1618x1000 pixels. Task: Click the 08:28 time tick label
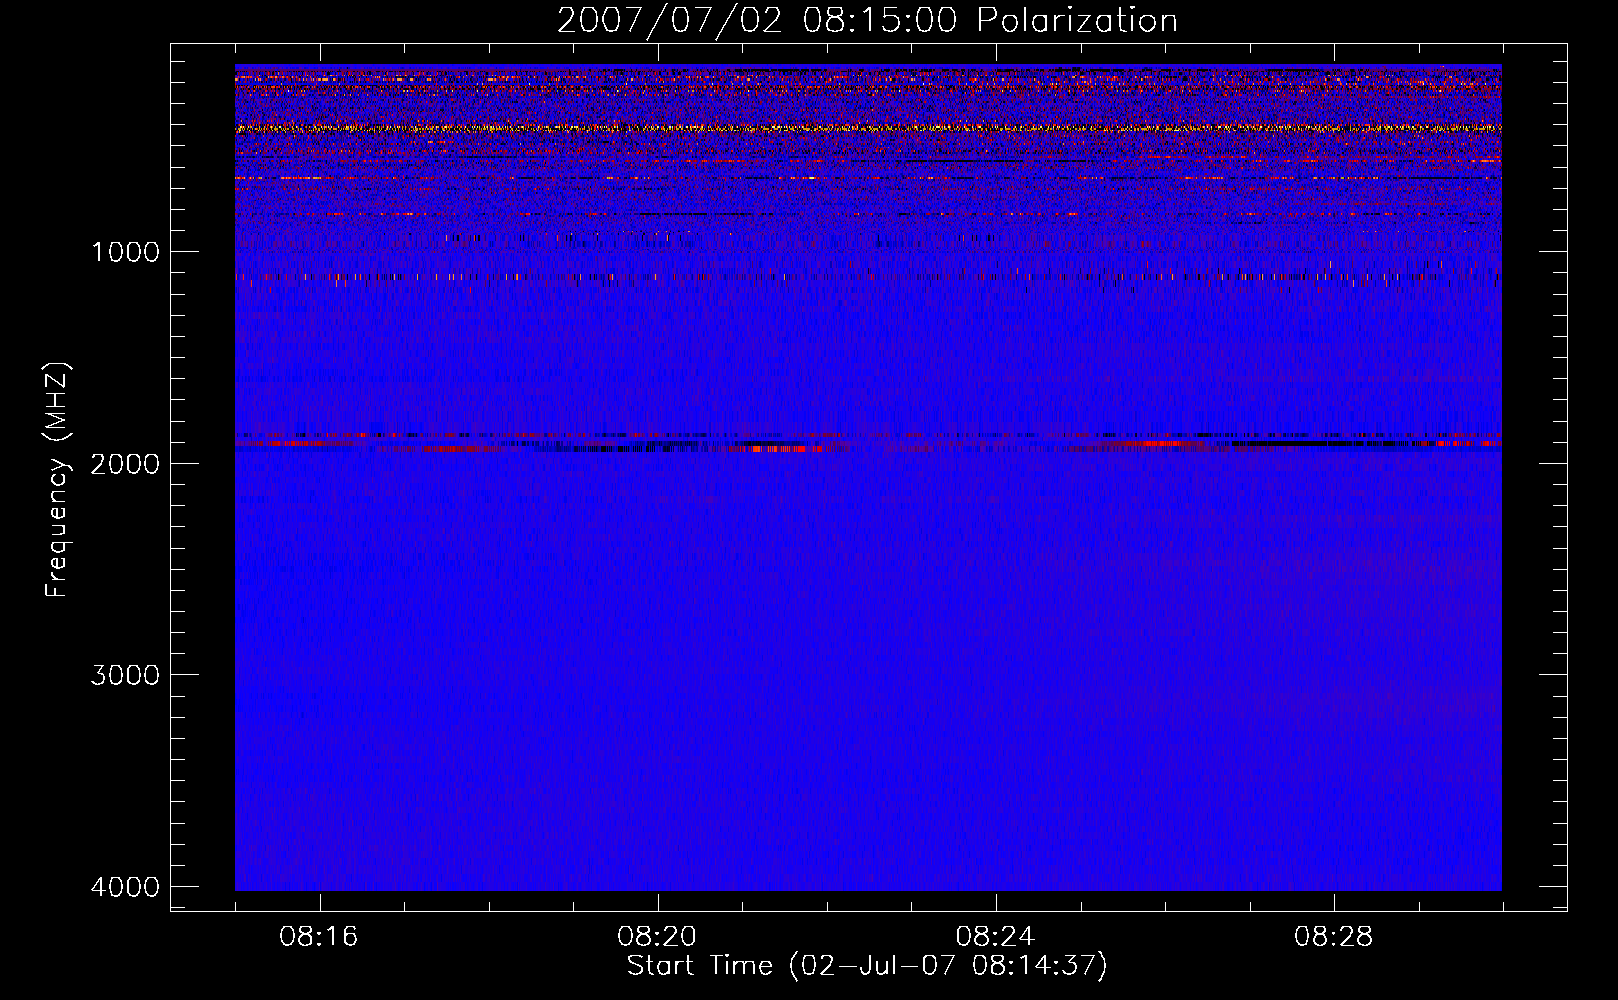[1333, 937]
